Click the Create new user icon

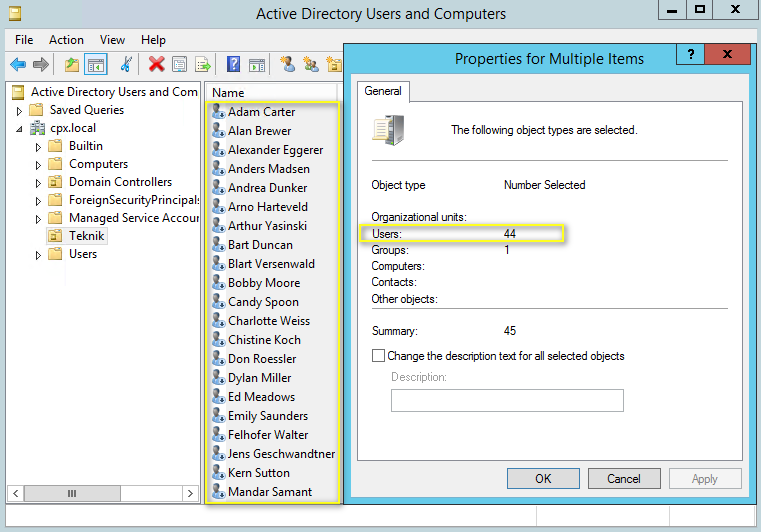point(287,64)
